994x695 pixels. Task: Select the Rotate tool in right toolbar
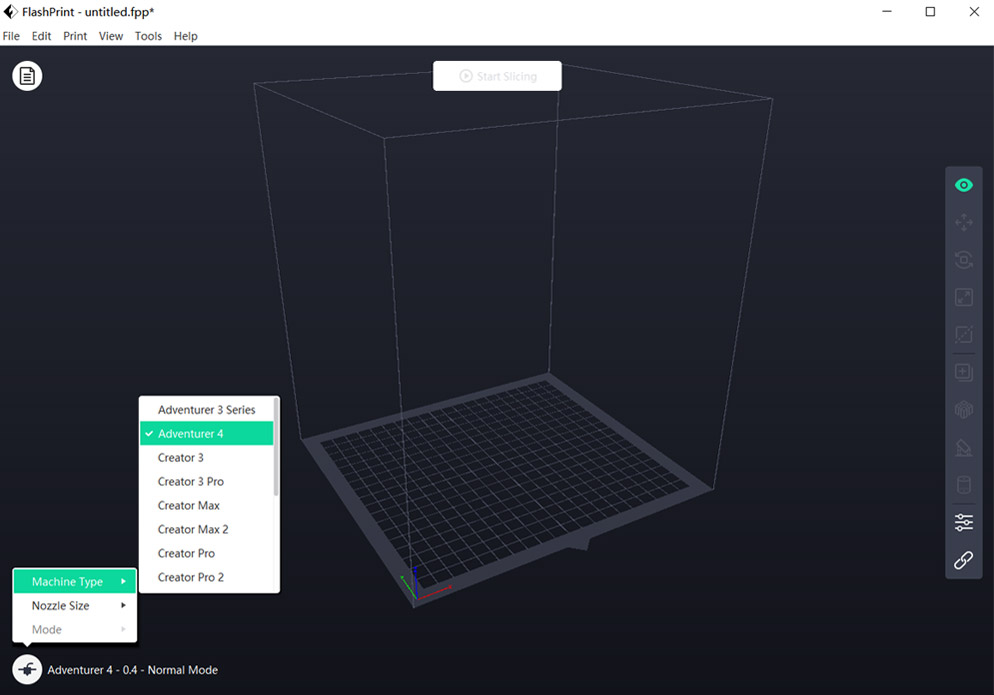(x=964, y=260)
